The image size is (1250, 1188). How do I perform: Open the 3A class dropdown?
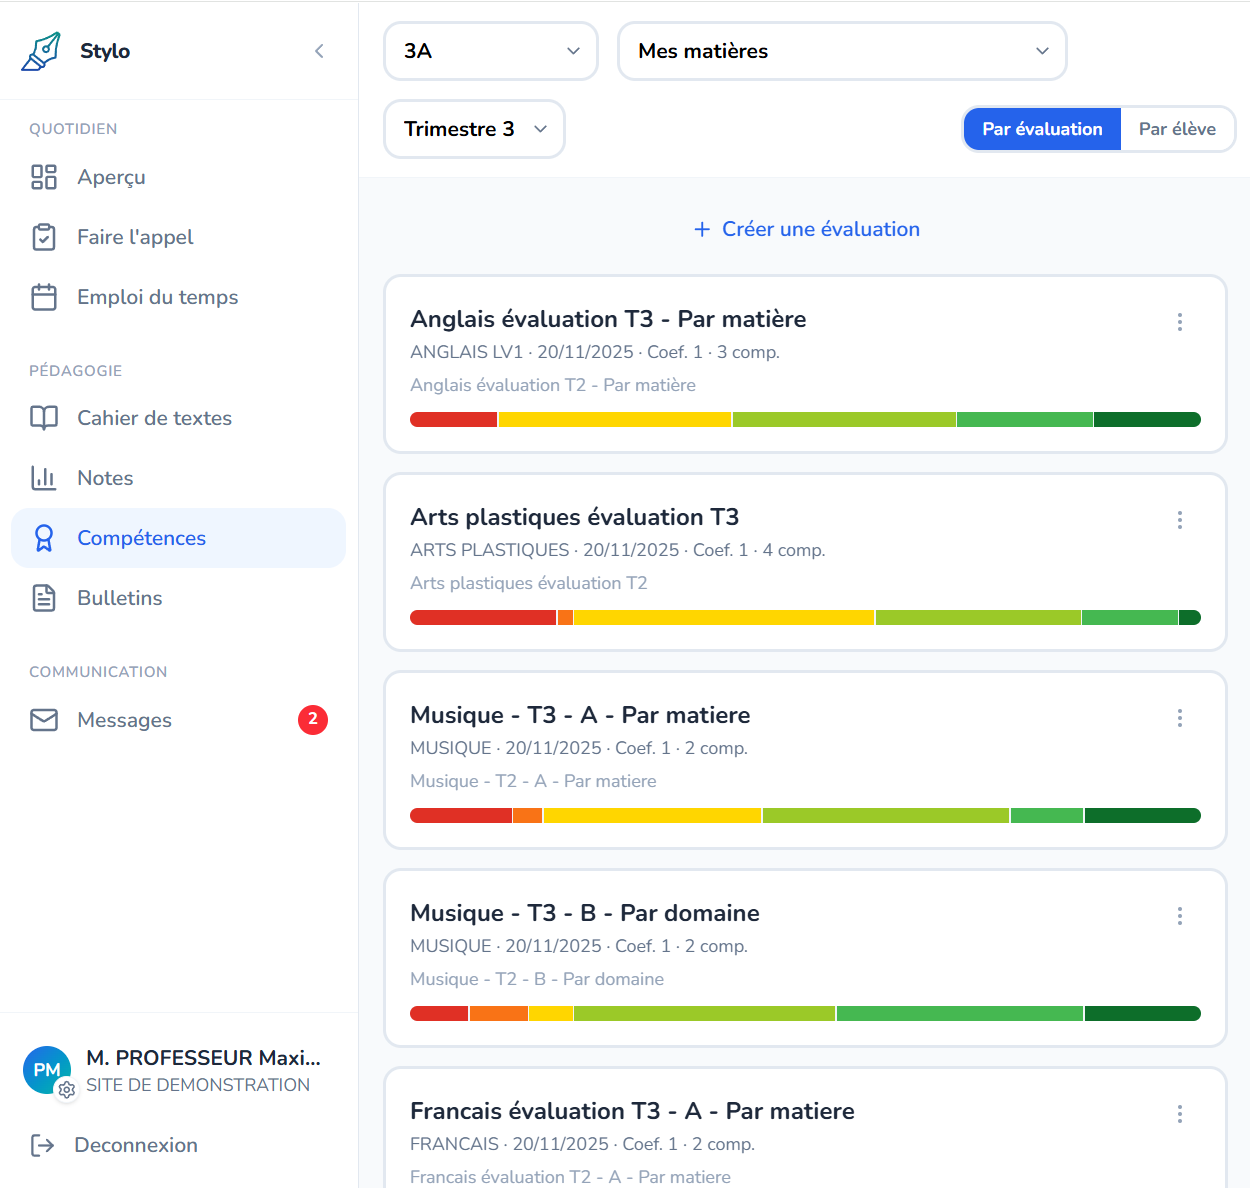pos(491,51)
